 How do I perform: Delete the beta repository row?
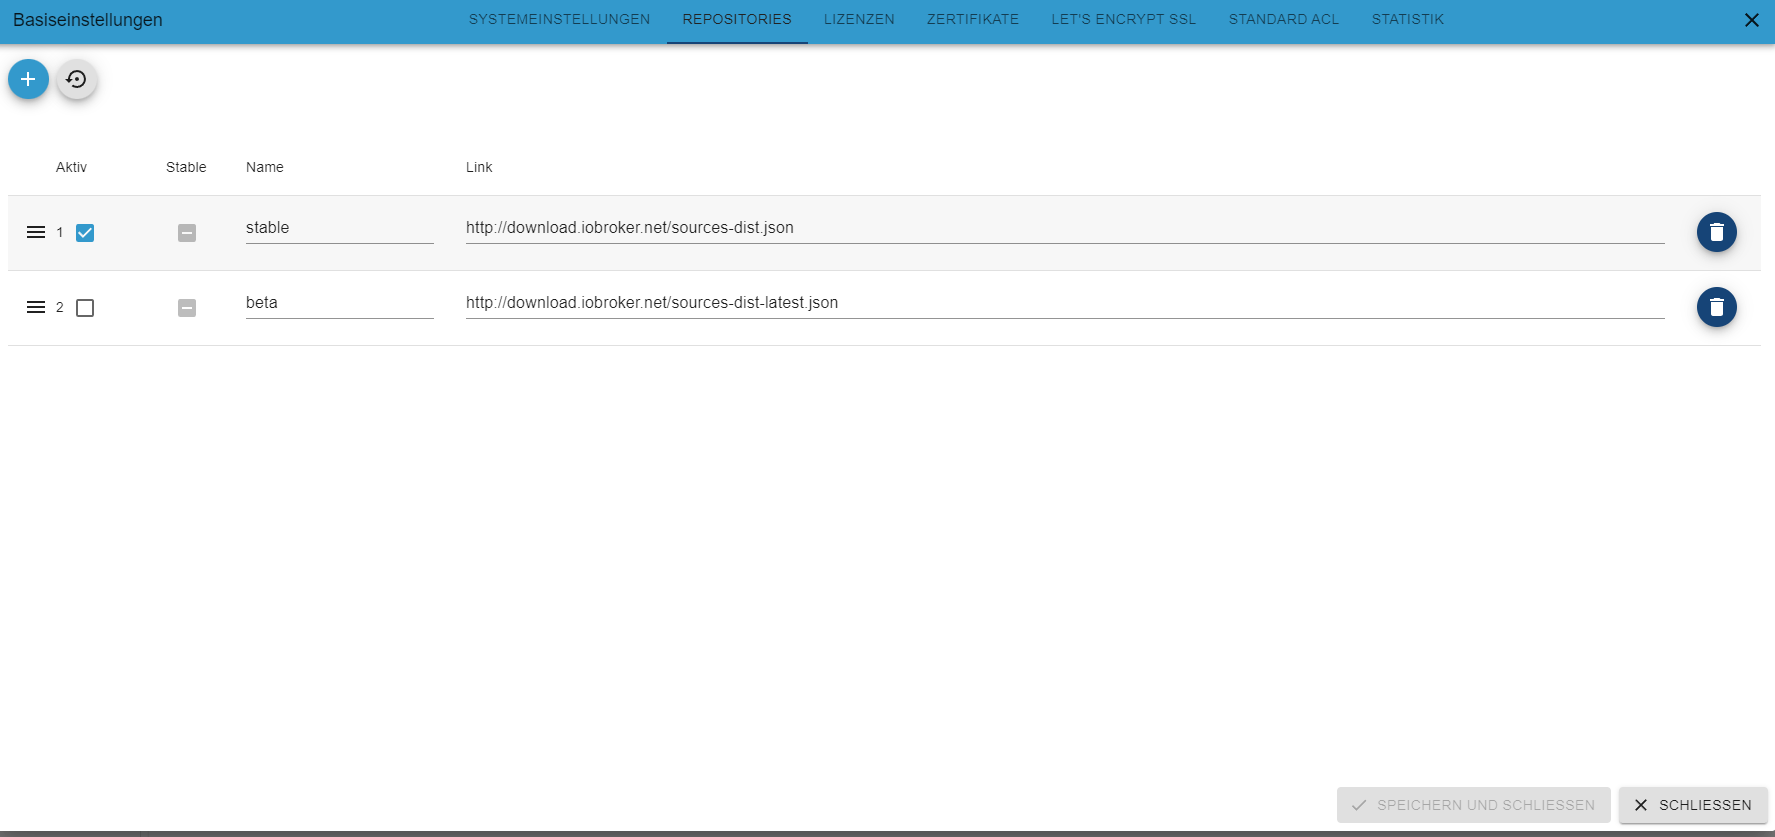click(1716, 307)
